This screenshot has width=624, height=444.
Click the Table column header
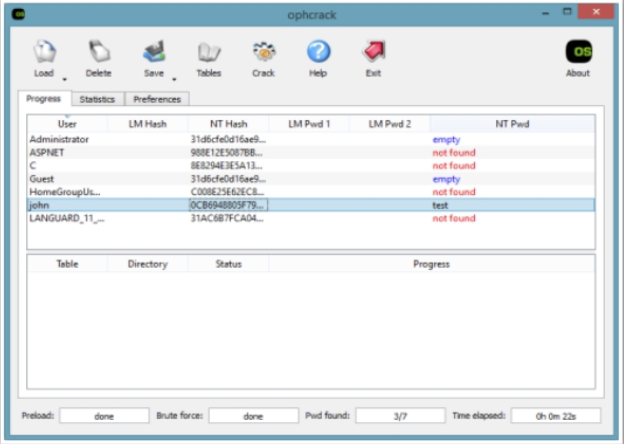click(67, 264)
